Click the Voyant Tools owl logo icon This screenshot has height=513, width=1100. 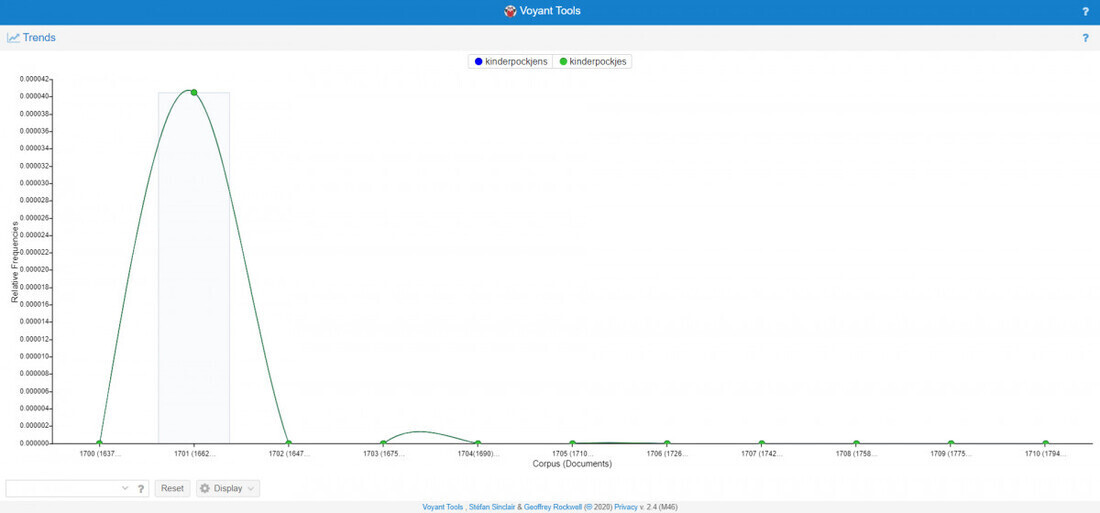pos(511,11)
